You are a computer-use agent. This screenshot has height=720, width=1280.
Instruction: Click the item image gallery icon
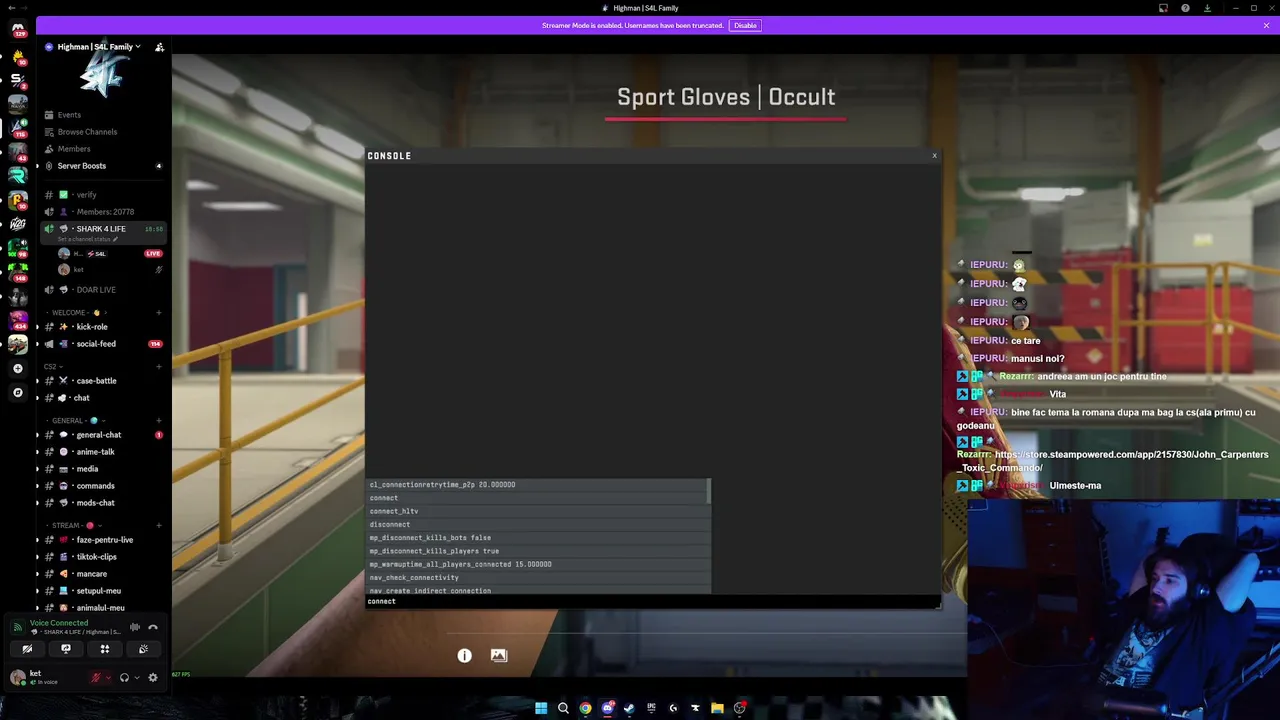click(499, 656)
